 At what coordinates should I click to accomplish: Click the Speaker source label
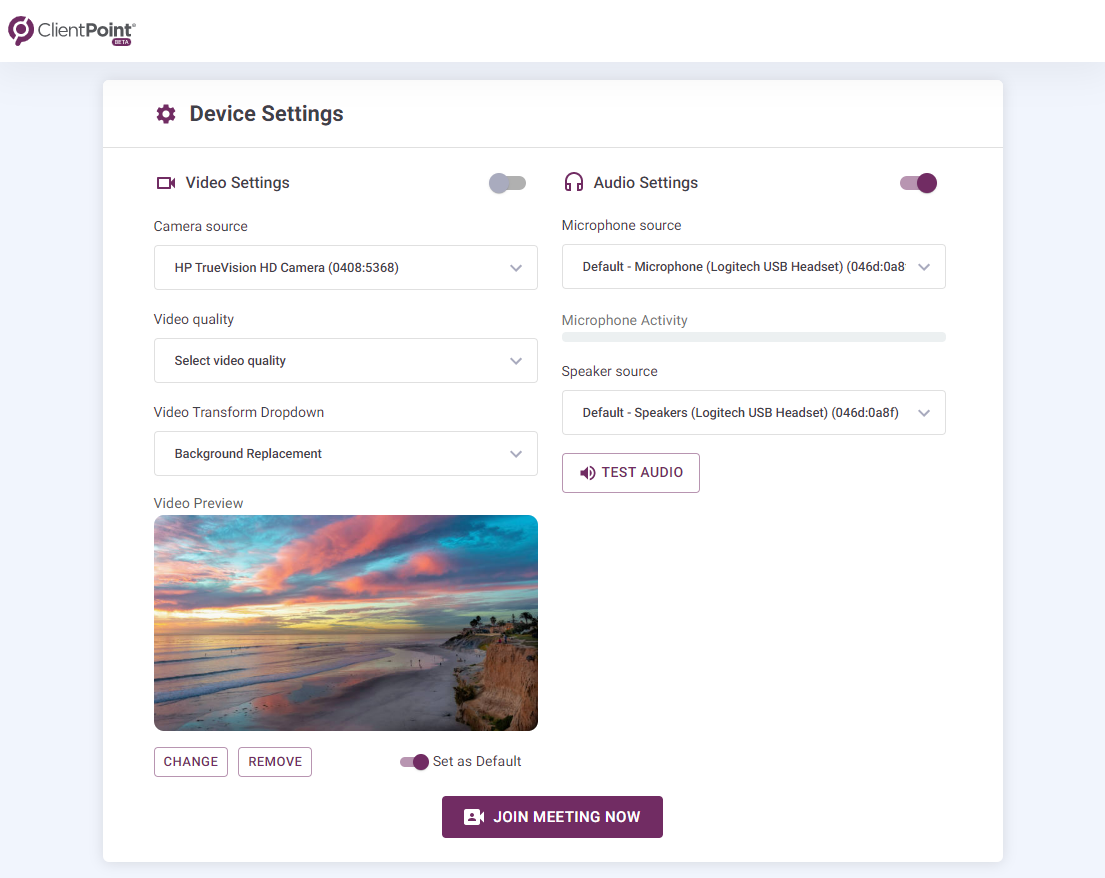coord(610,371)
